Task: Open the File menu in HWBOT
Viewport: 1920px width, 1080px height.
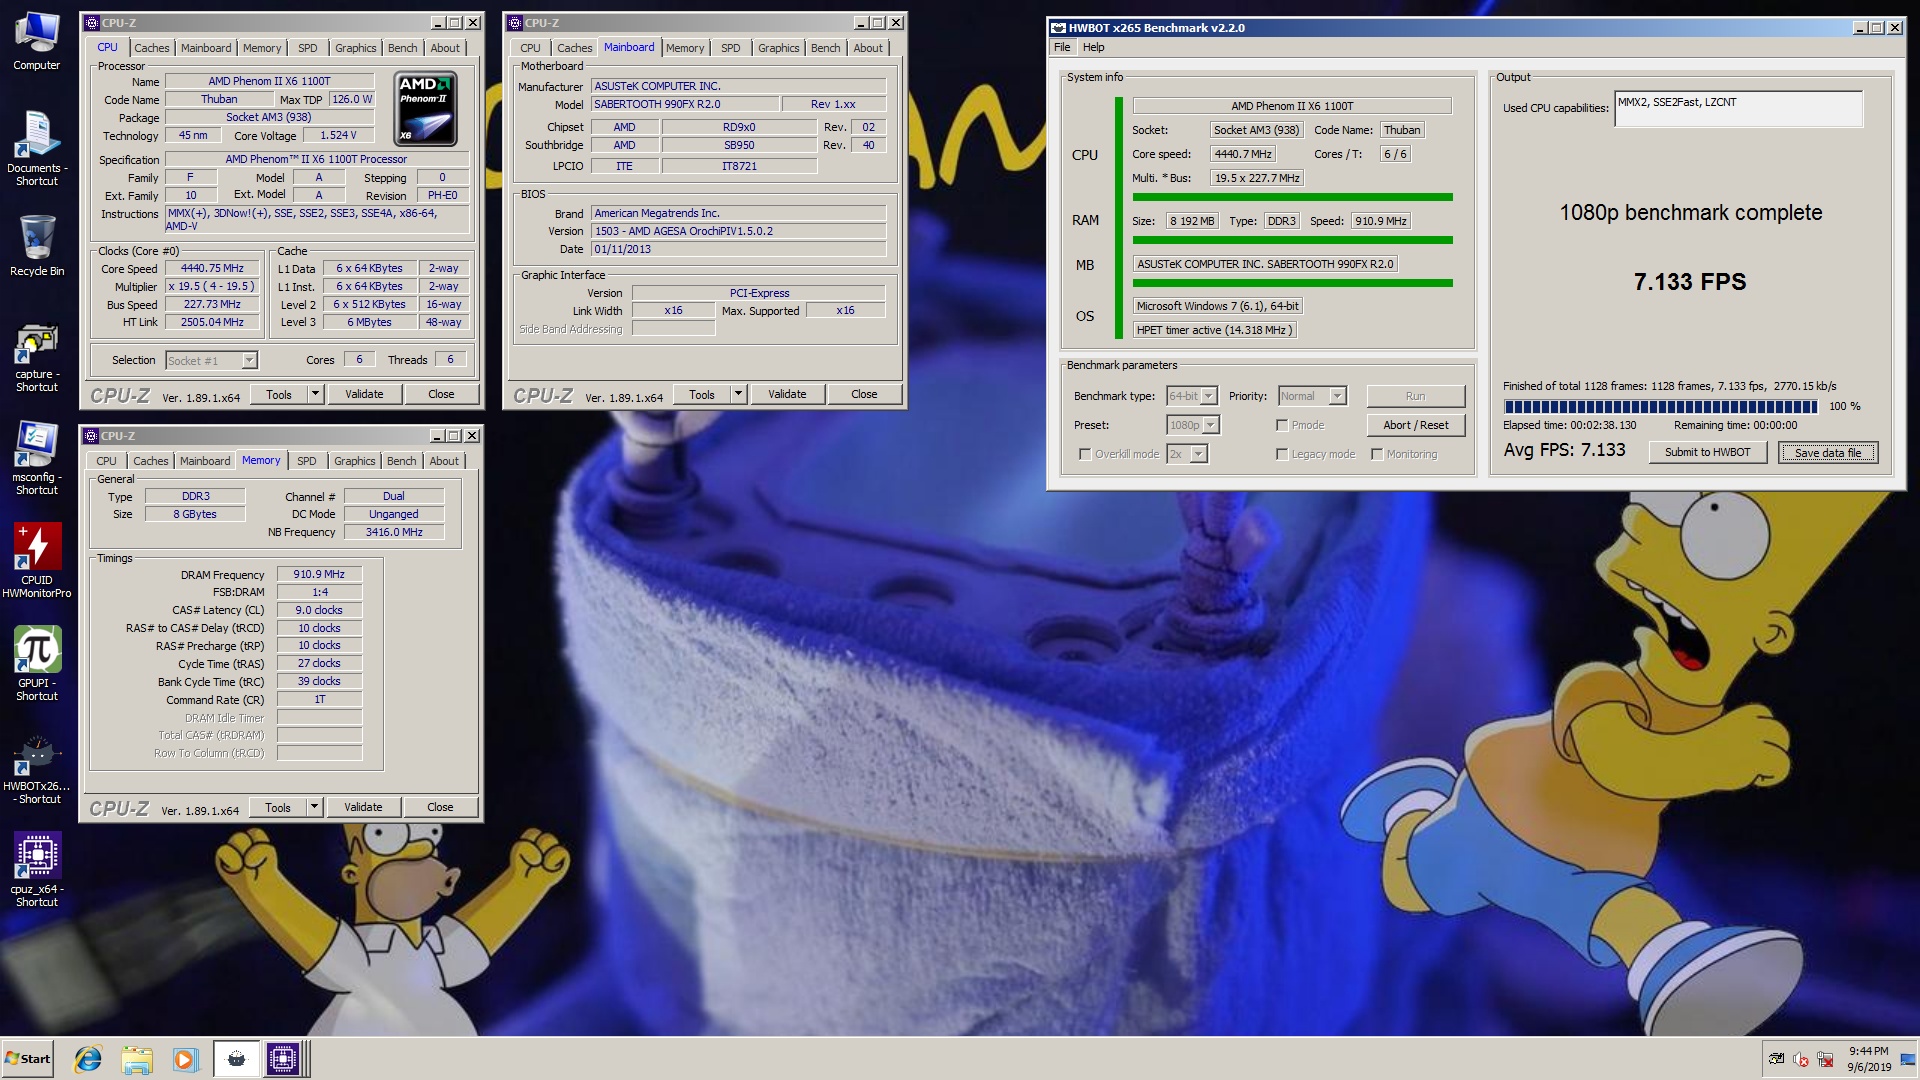Action: click(1062, 47)
